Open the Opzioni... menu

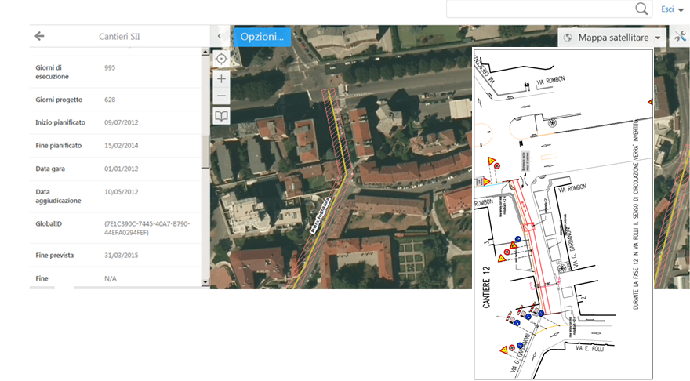(262, 37)
